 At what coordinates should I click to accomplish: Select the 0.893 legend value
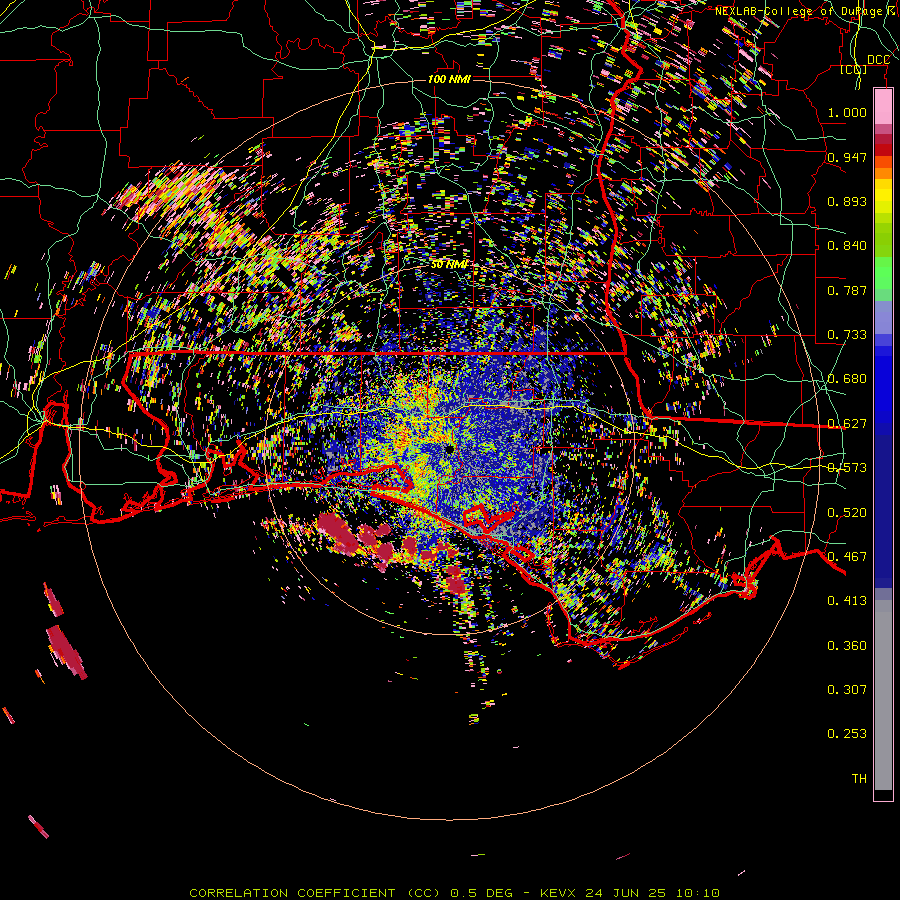pos(847,201)
